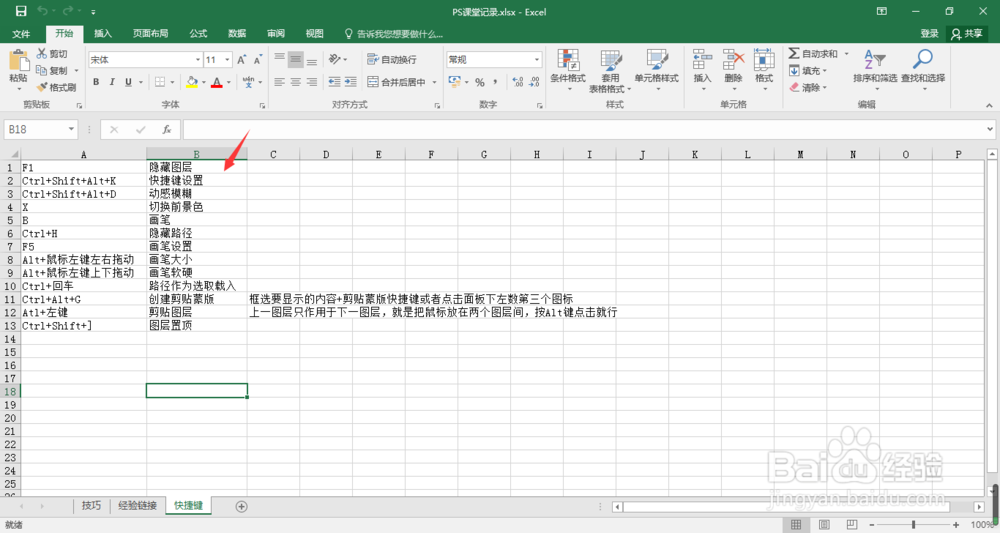Open the 文件 File tab
Screen dimensions: 1000x533
click(x=21, y=33)
